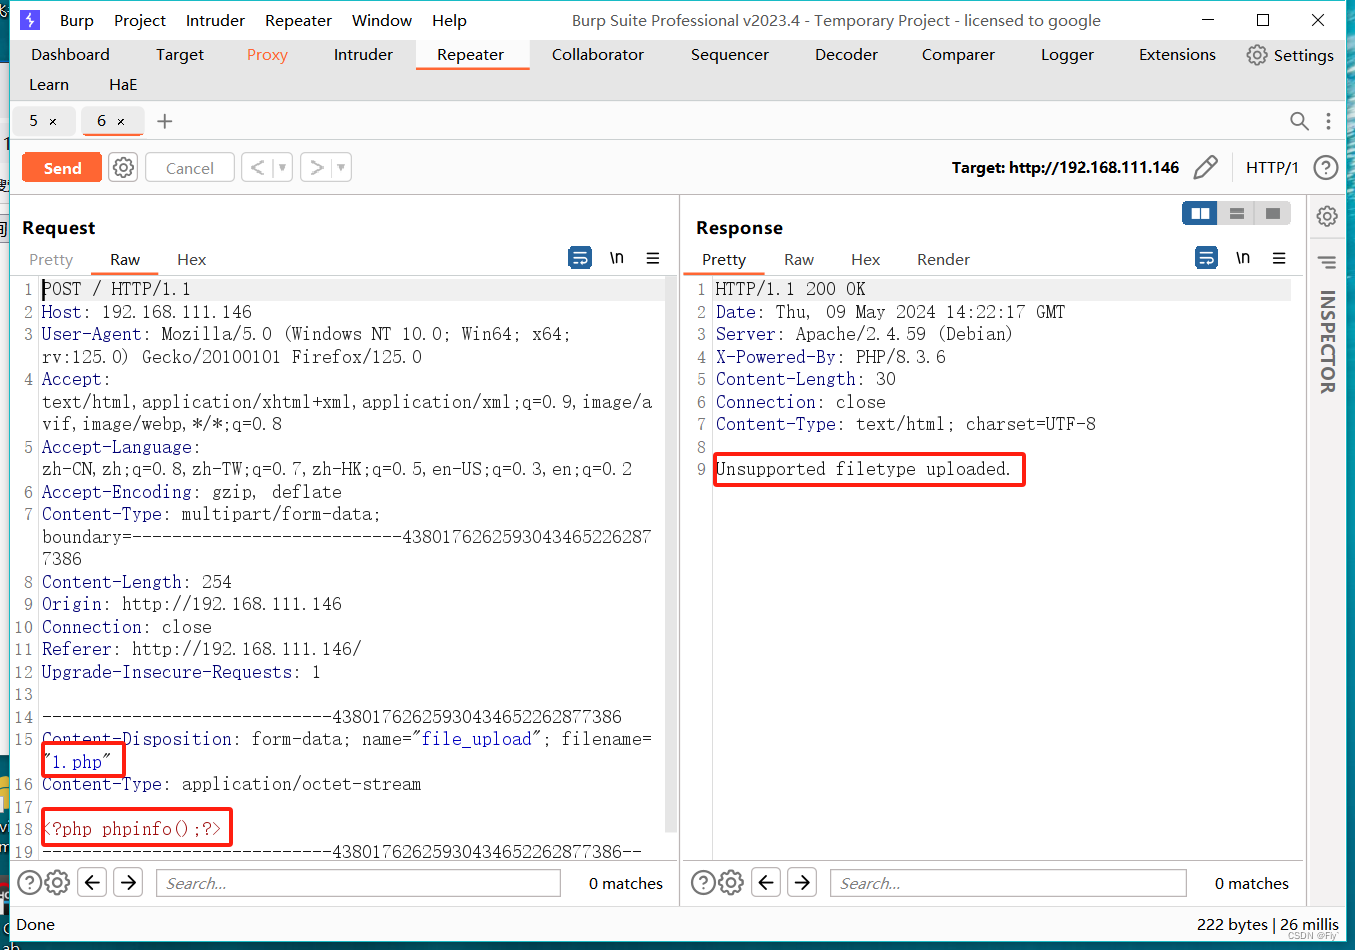Click the request search field
Viewport: 1355px width, 950px height.
click(x=358, y=883)
